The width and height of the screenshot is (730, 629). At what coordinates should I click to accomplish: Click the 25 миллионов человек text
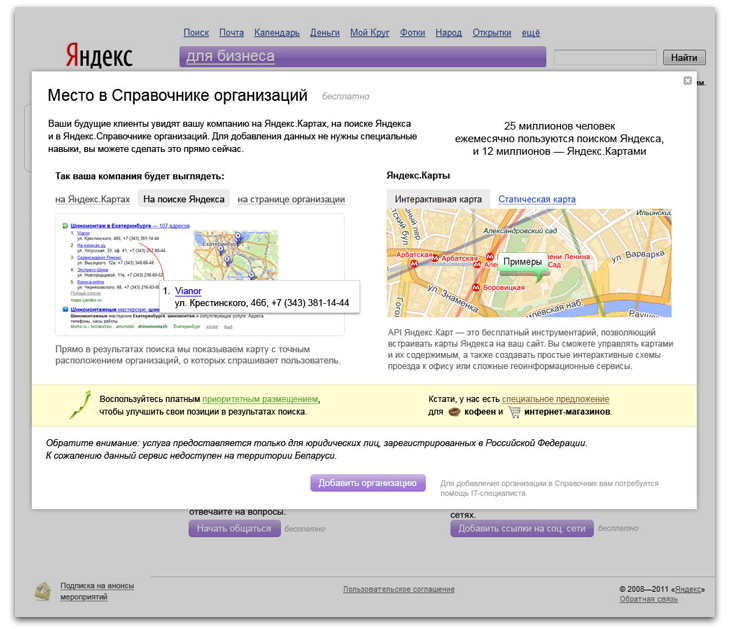click(x=559, y=126)
